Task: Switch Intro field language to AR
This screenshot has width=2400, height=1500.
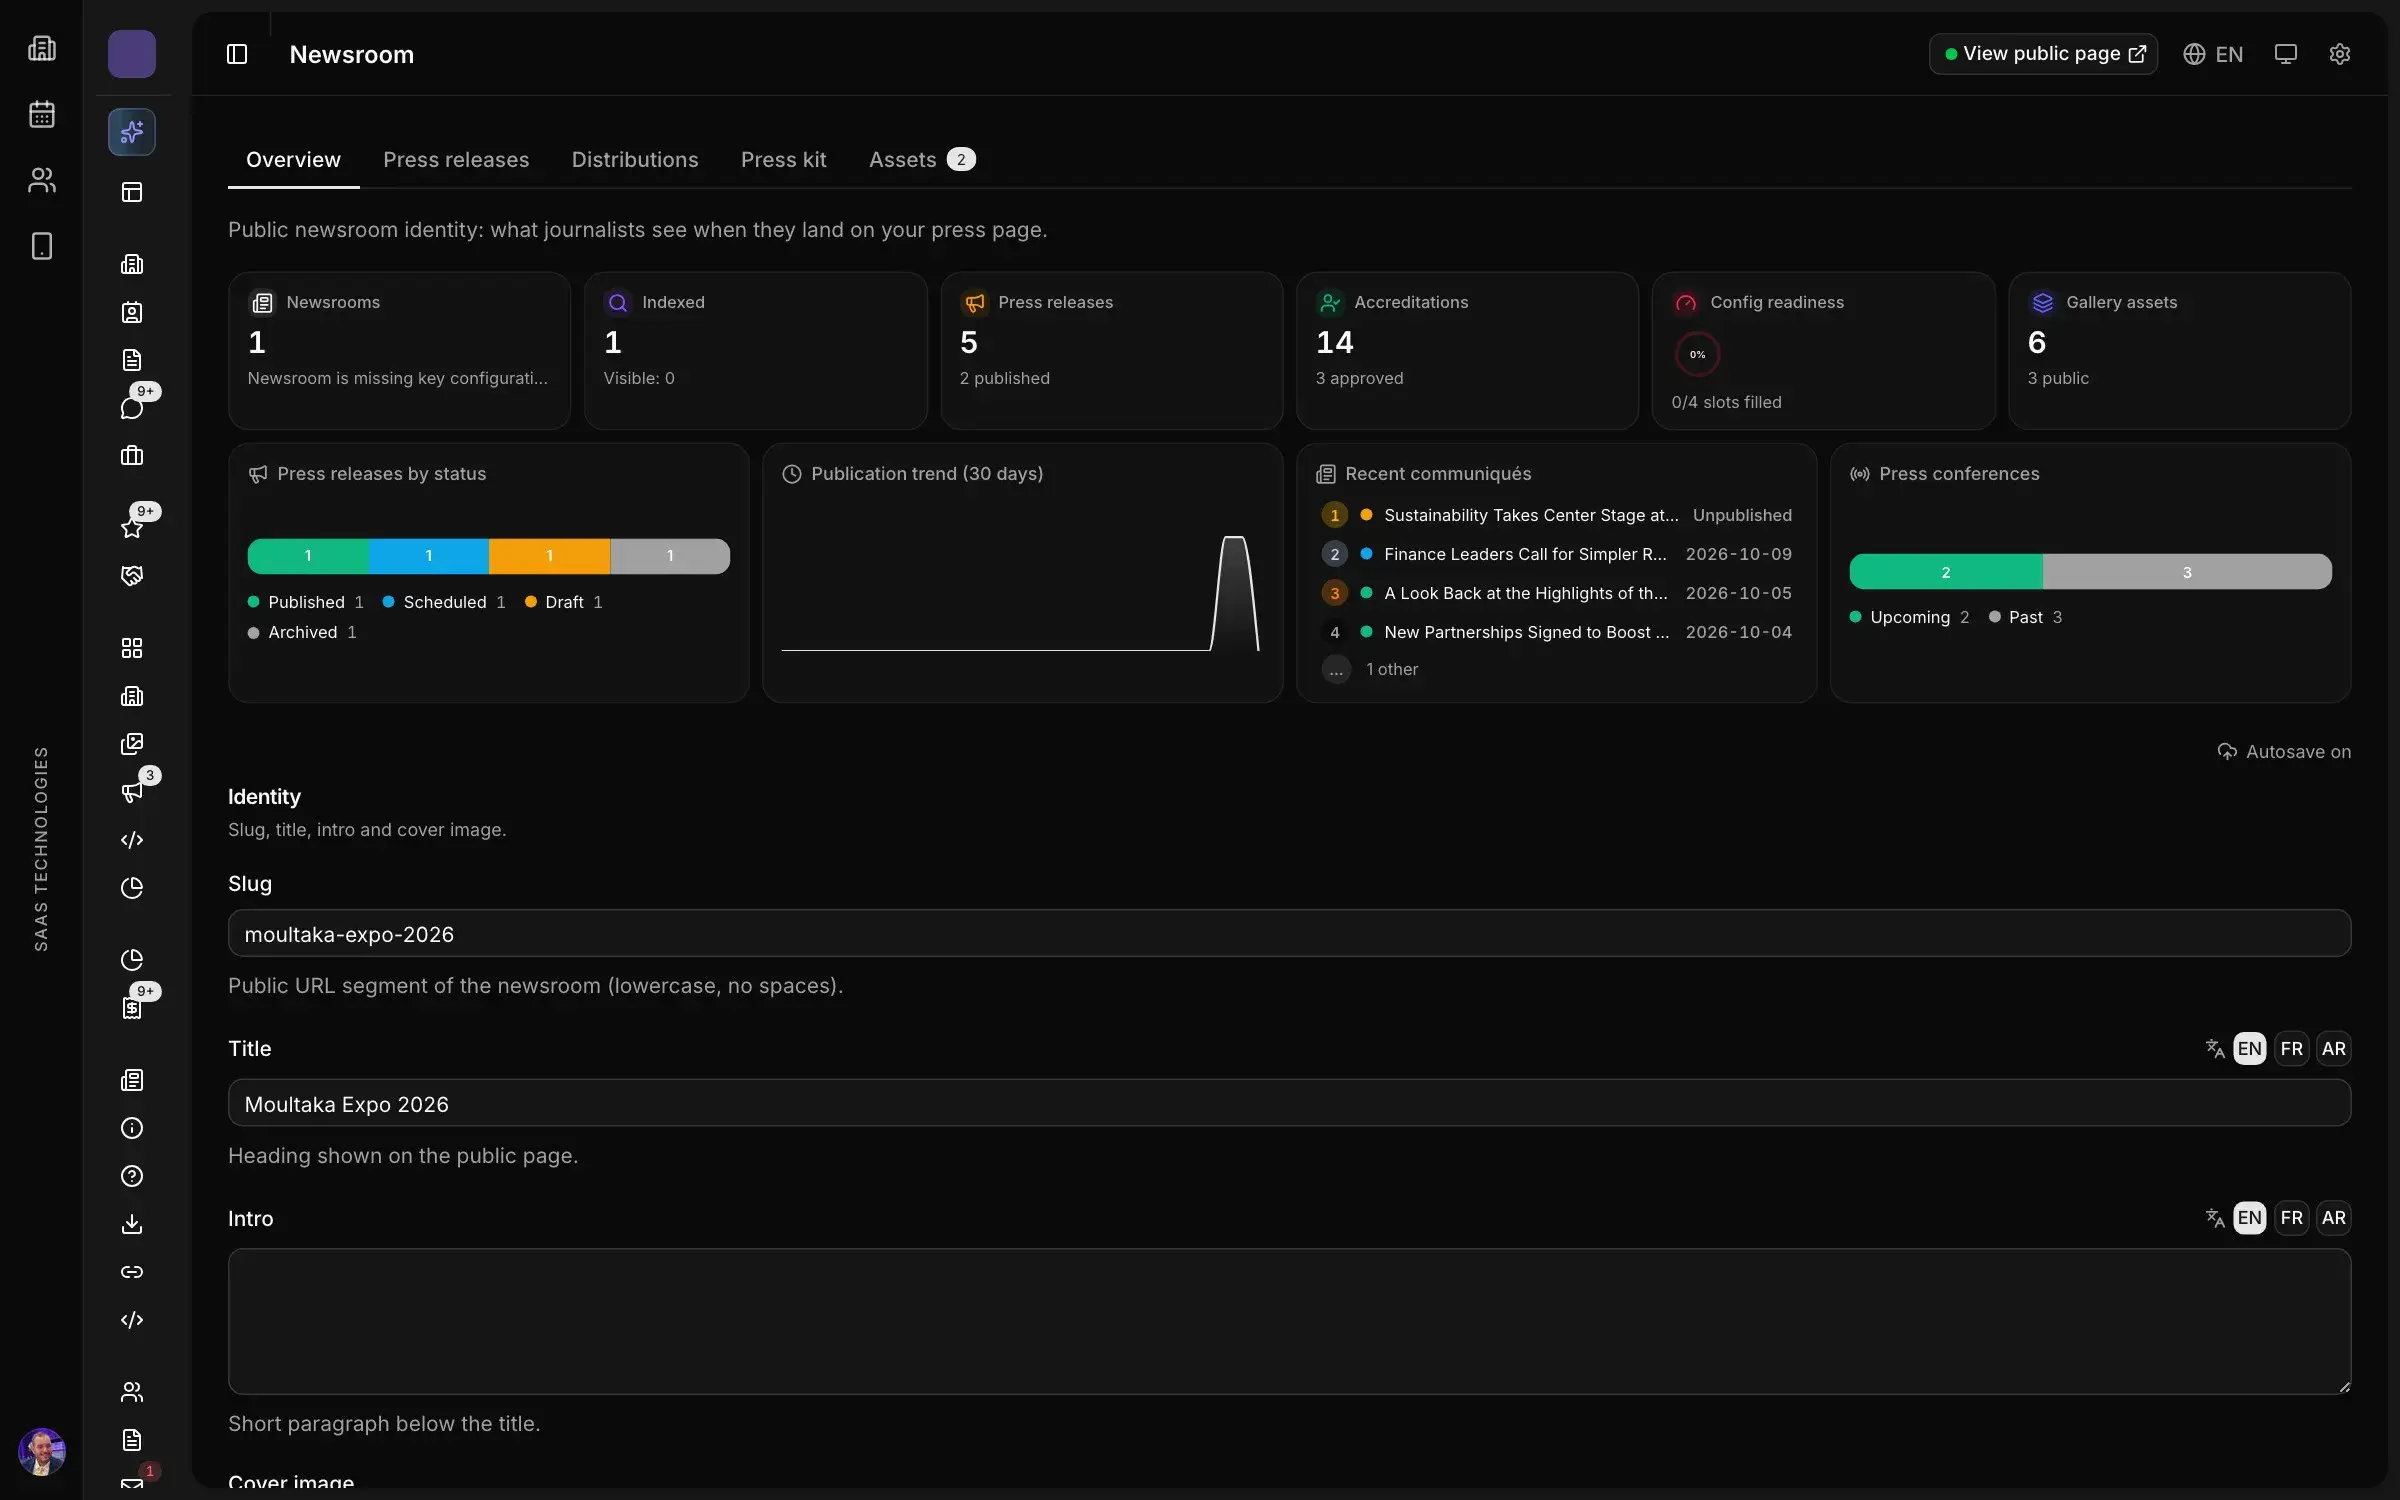Action: [2334, 1217]
